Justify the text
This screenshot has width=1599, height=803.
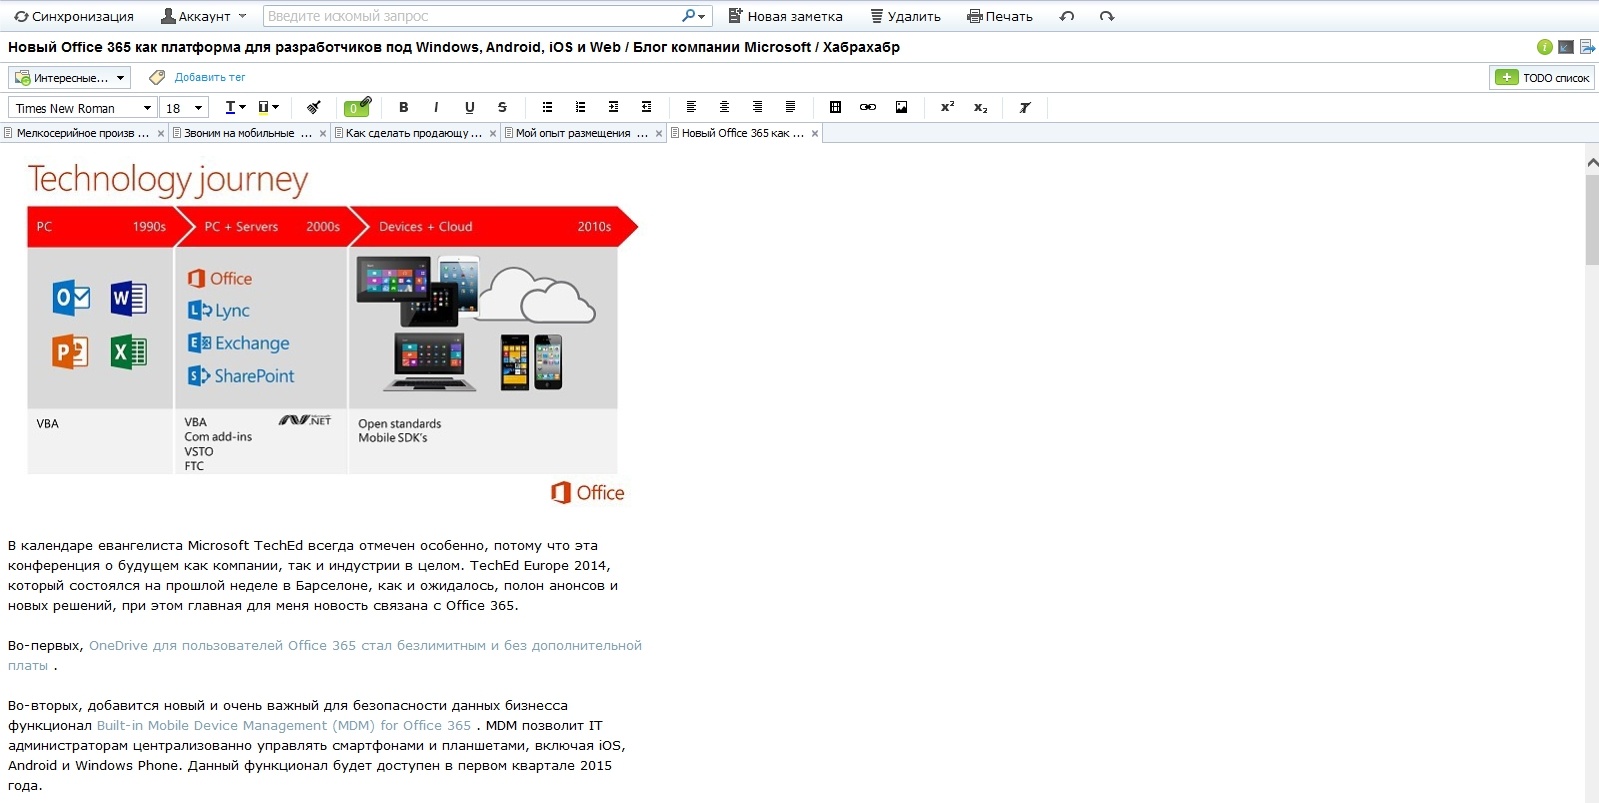click(790, 107)
